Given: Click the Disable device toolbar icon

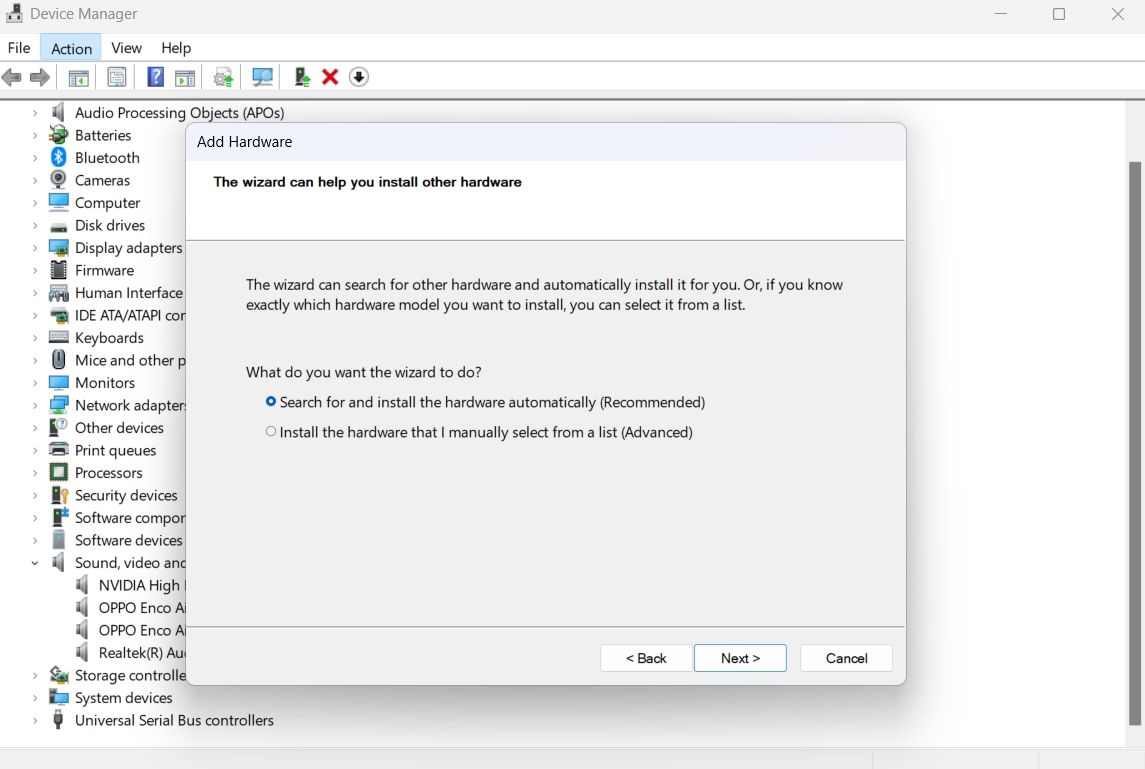Looking at the screenshot, I should (x=358, y=76).
